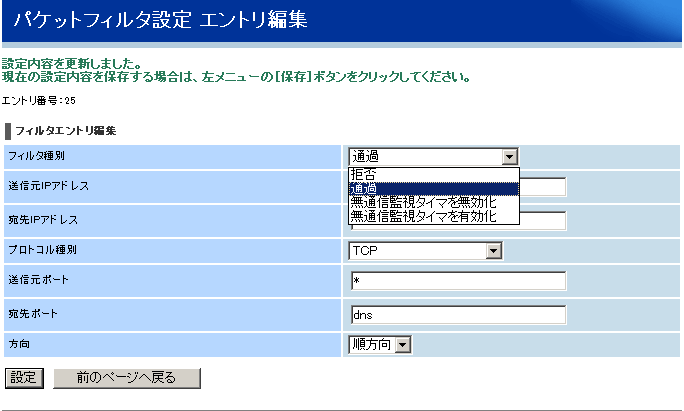Click the プロトコル種別 row label
This screenshot has height=411, width=684.
tap(41, 249)
